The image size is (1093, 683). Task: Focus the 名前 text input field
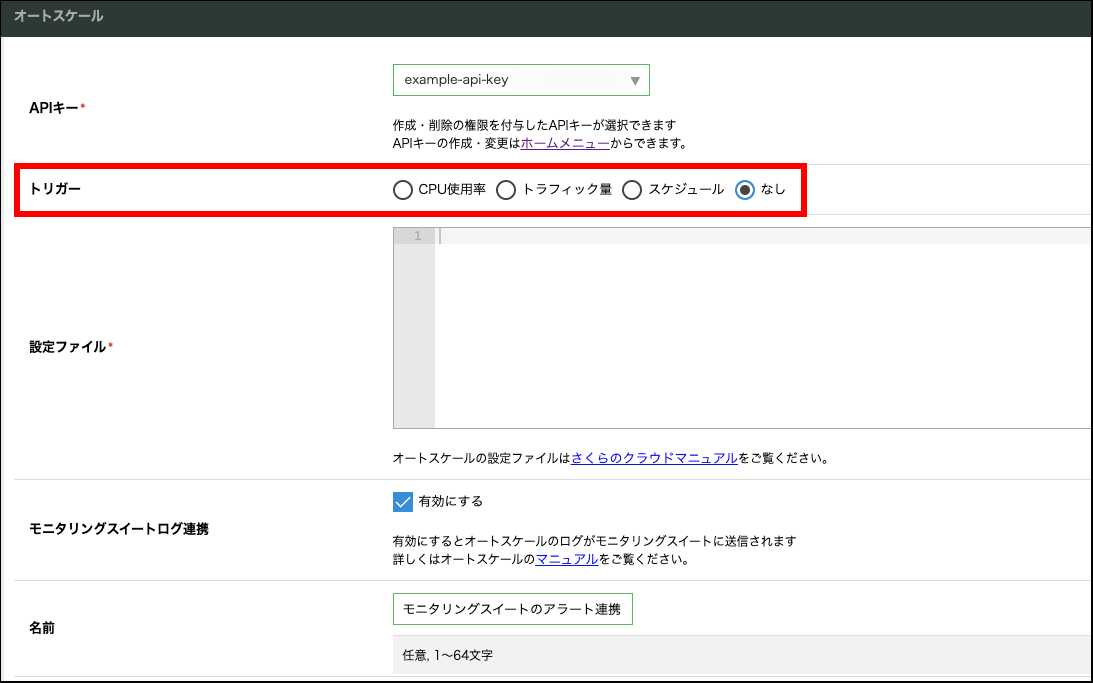pos(512,608)
